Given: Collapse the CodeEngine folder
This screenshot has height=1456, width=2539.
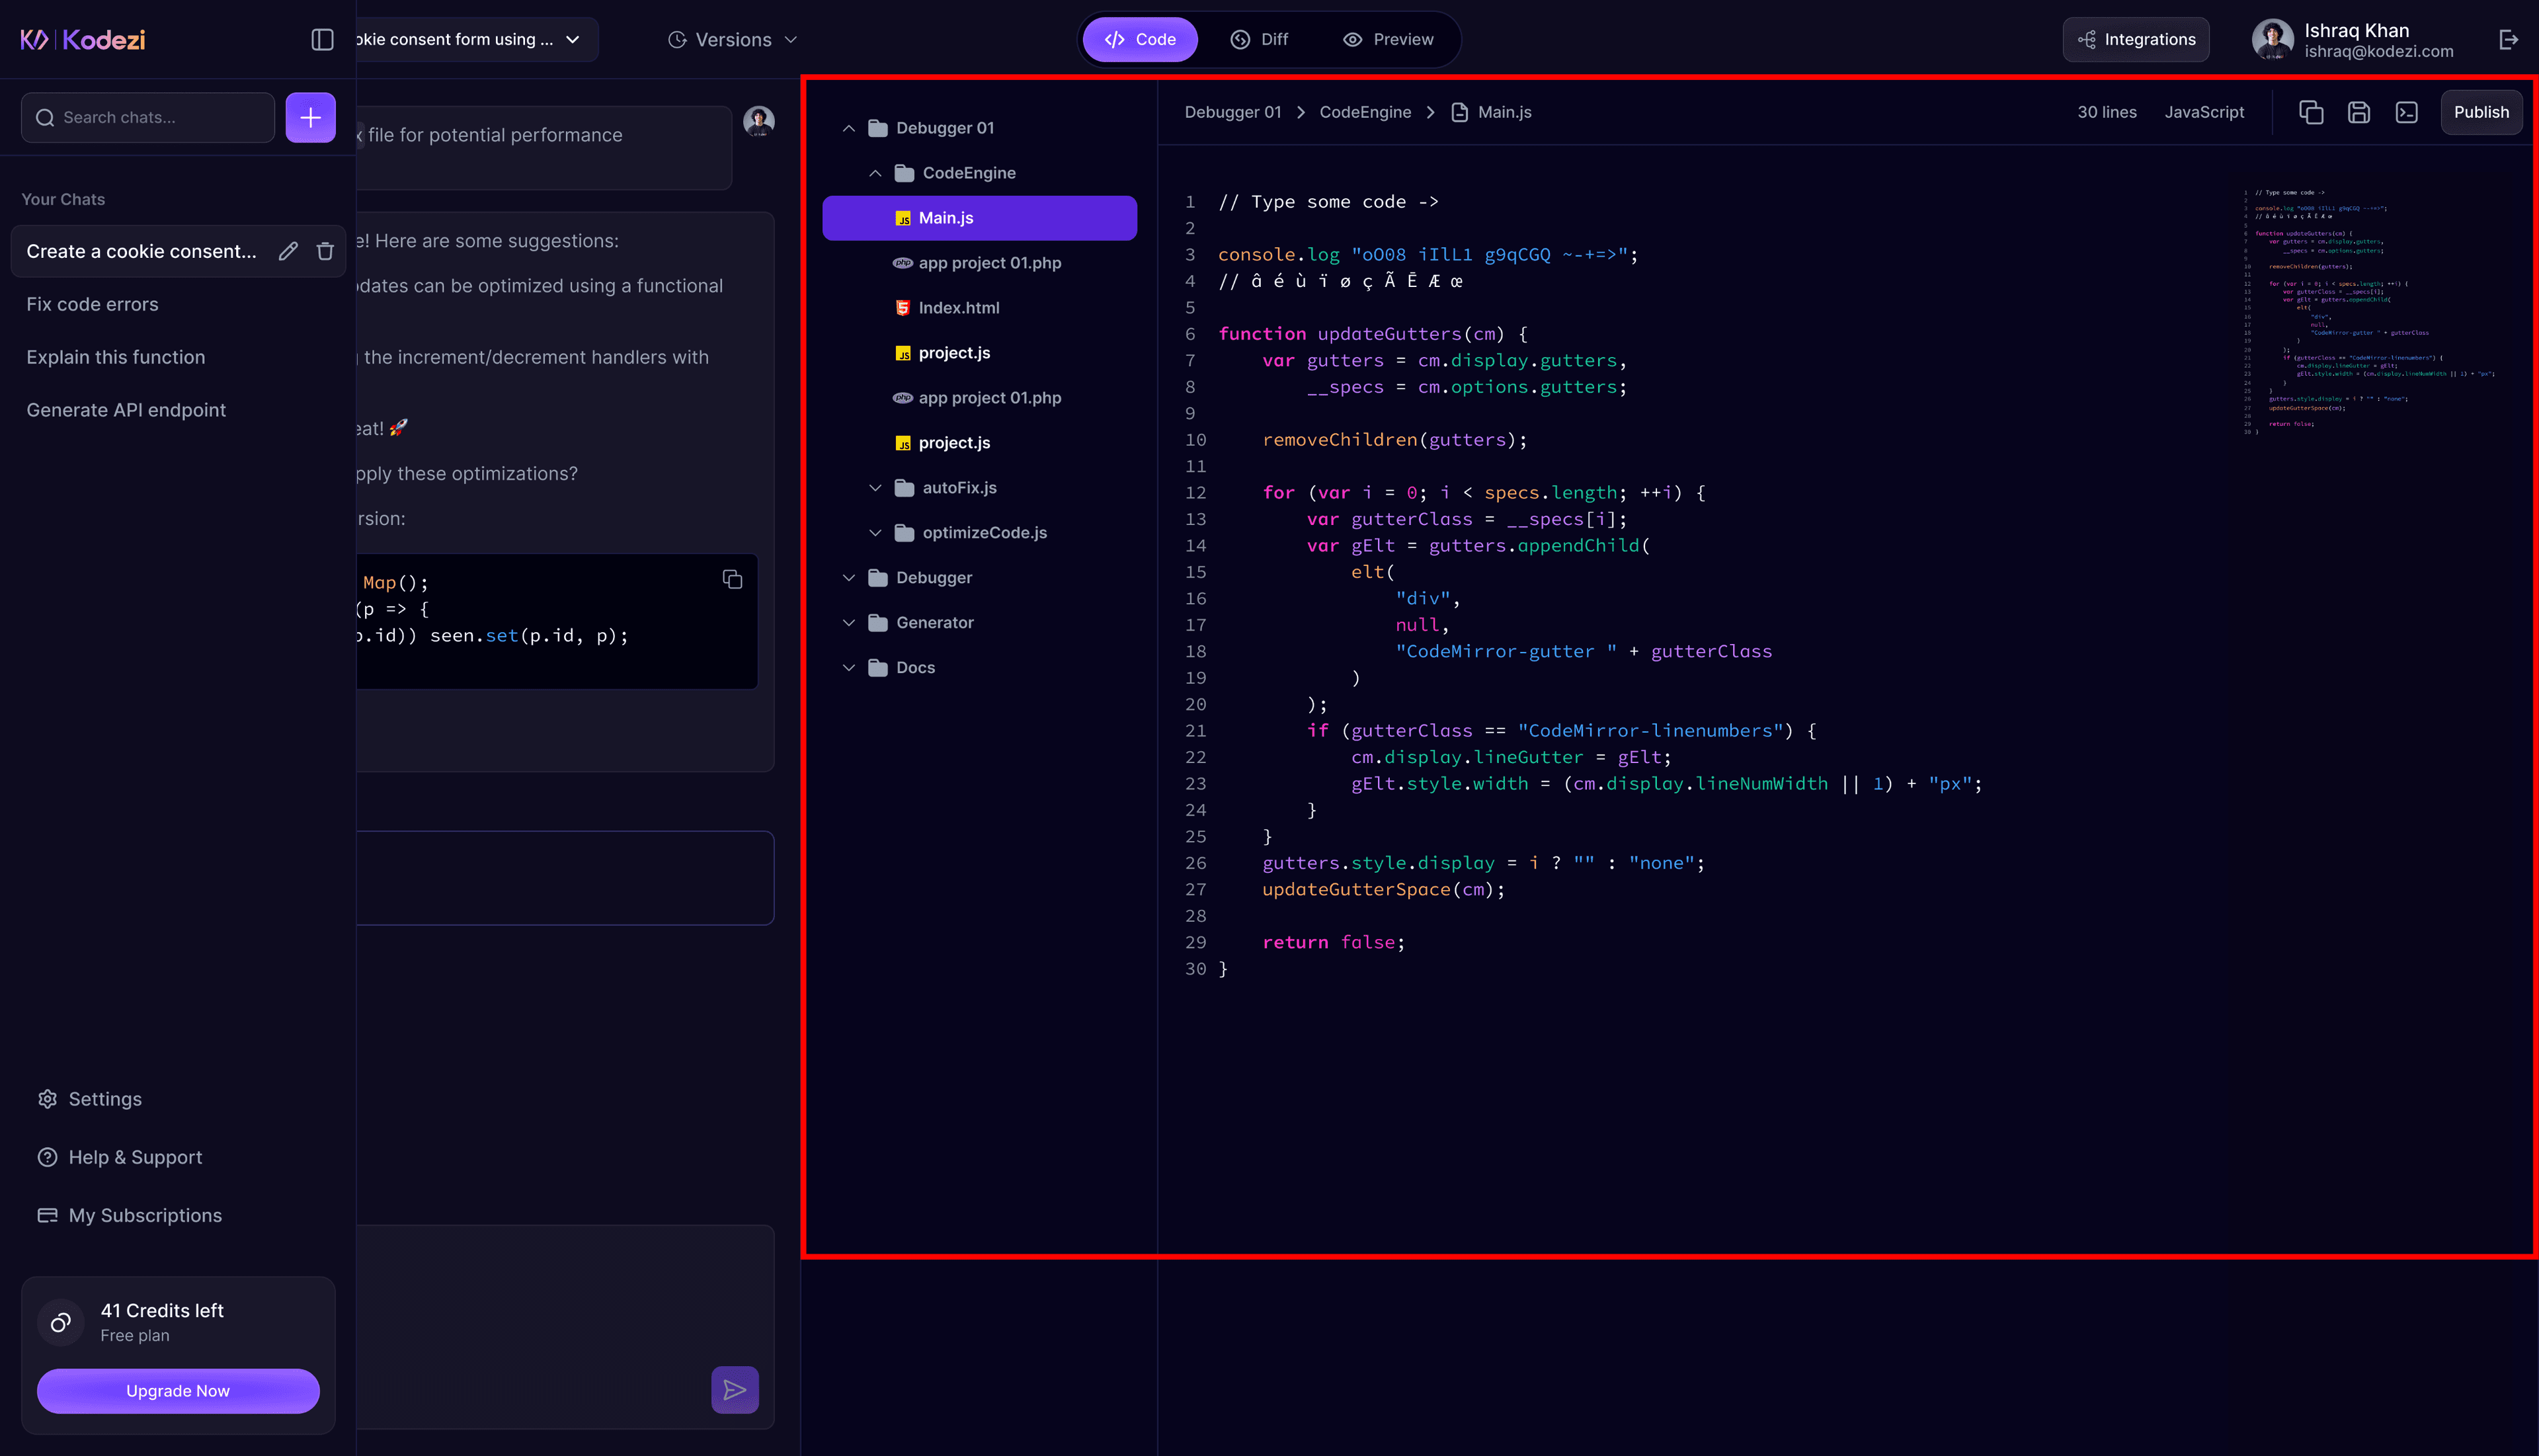Looking at the screenshot, I should [x=876, y=172].
